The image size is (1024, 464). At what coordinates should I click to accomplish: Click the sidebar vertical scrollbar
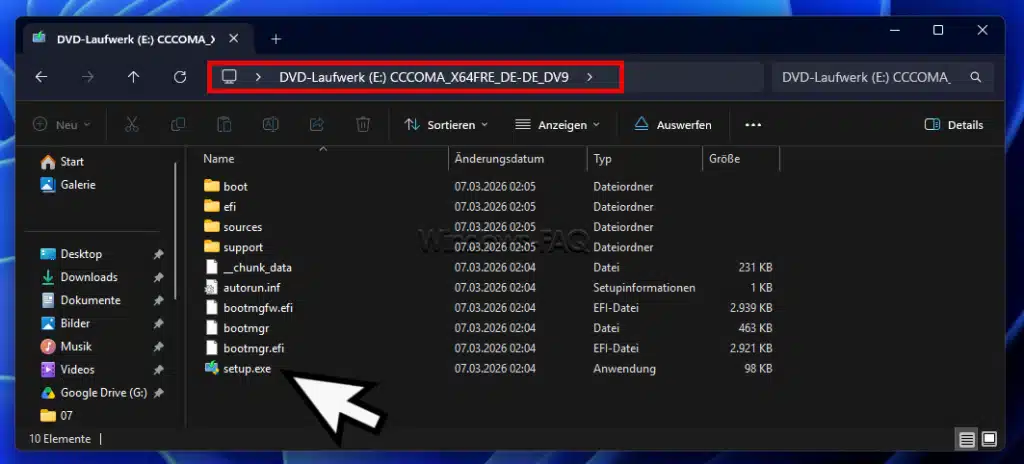click(175, 229)
